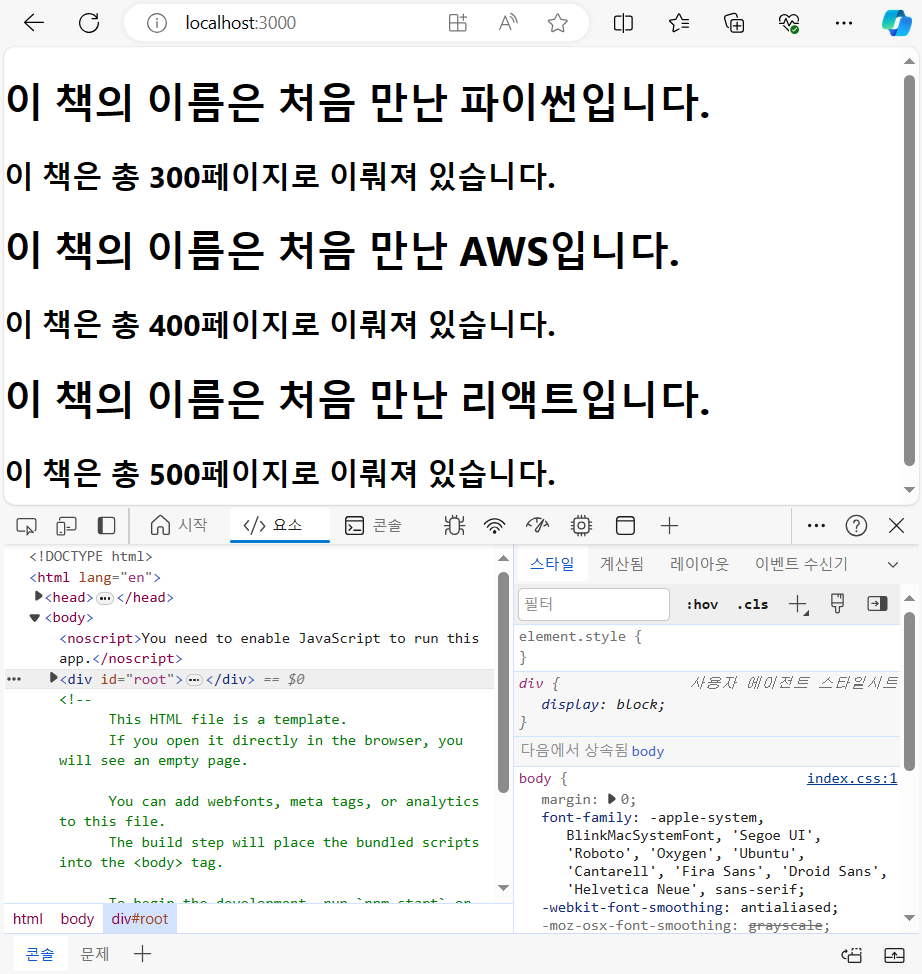The height and width of the screenshot is (974, 922).
Task: View site information icon in address bar
Action: 157,24
